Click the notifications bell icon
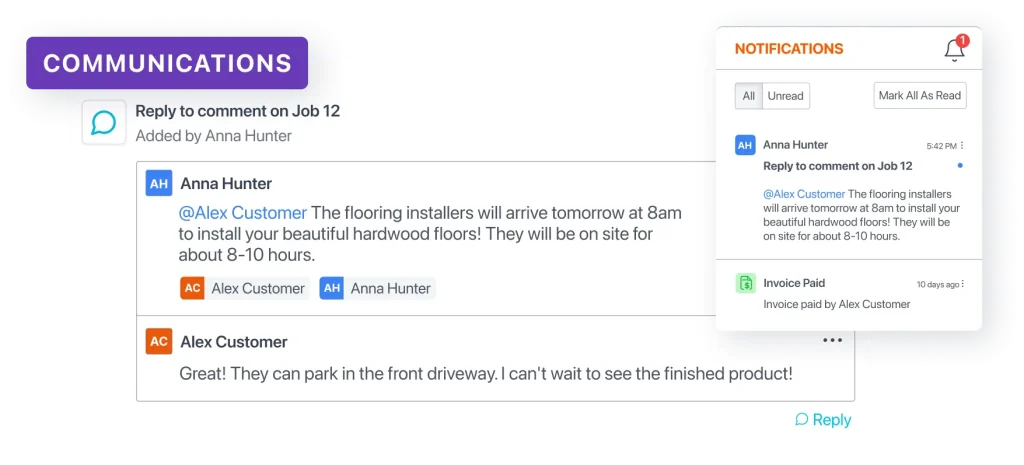Screen dimensions: 1024x465 click(x=954, y=50)
